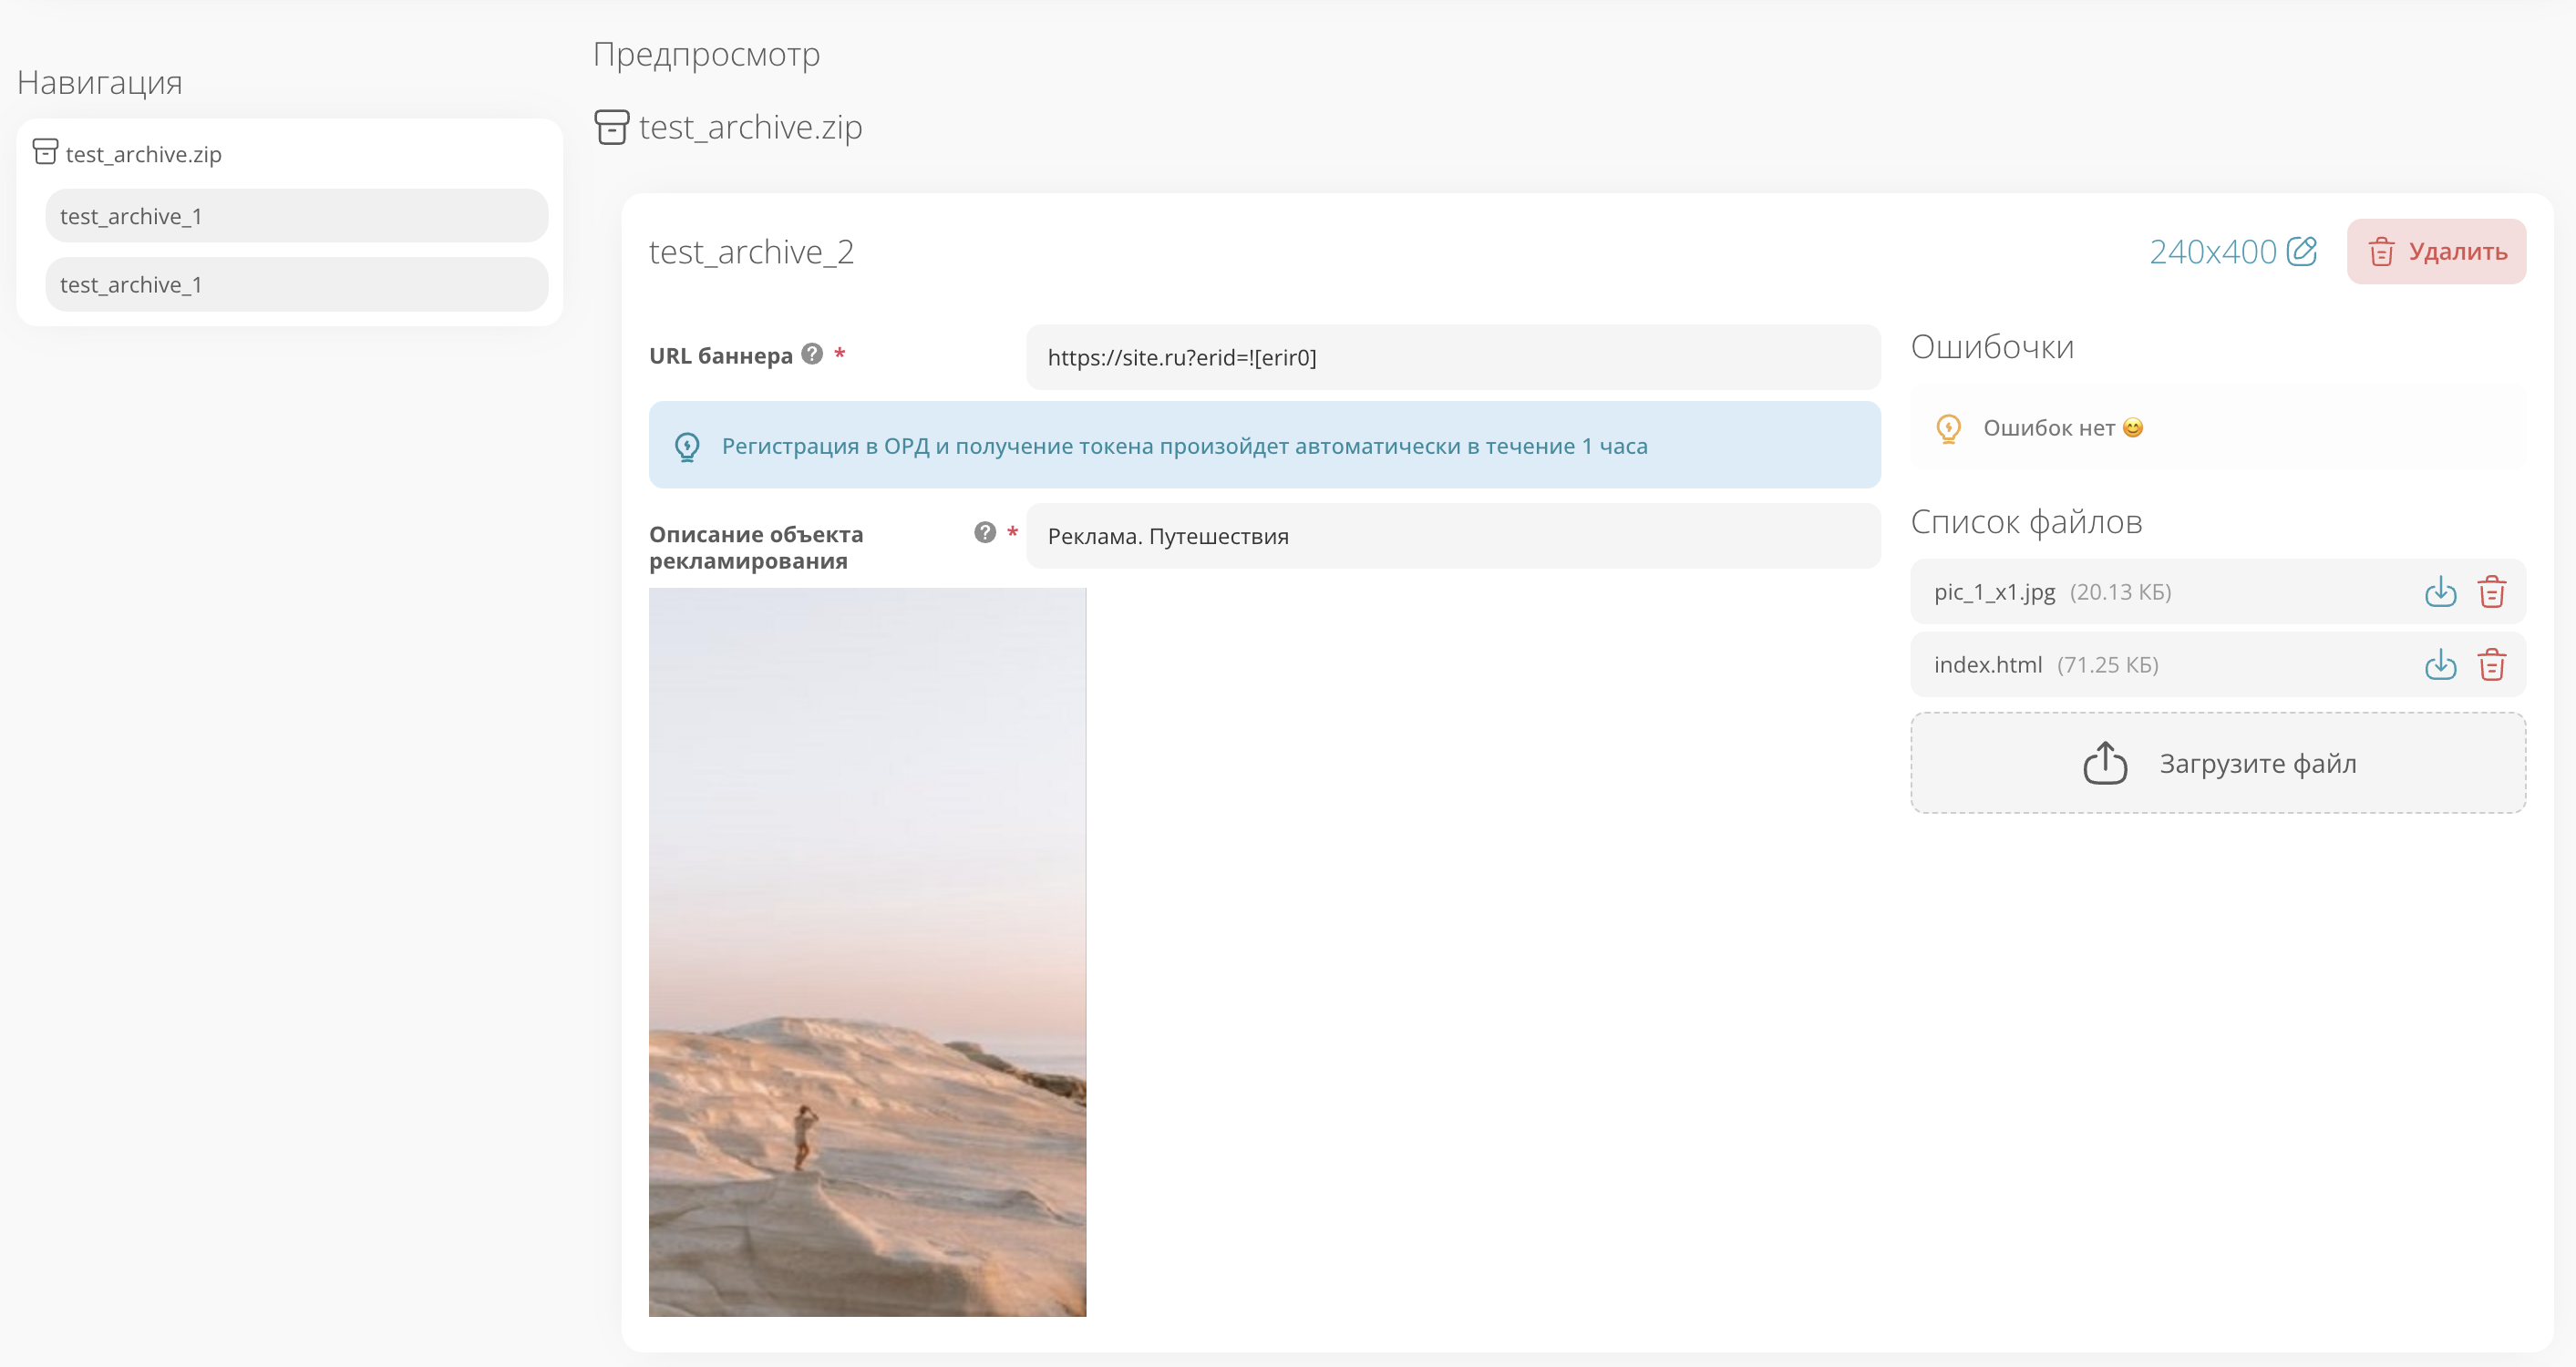
Task: Click the Предпросмотр heading
Action: [x=706, y=54]
